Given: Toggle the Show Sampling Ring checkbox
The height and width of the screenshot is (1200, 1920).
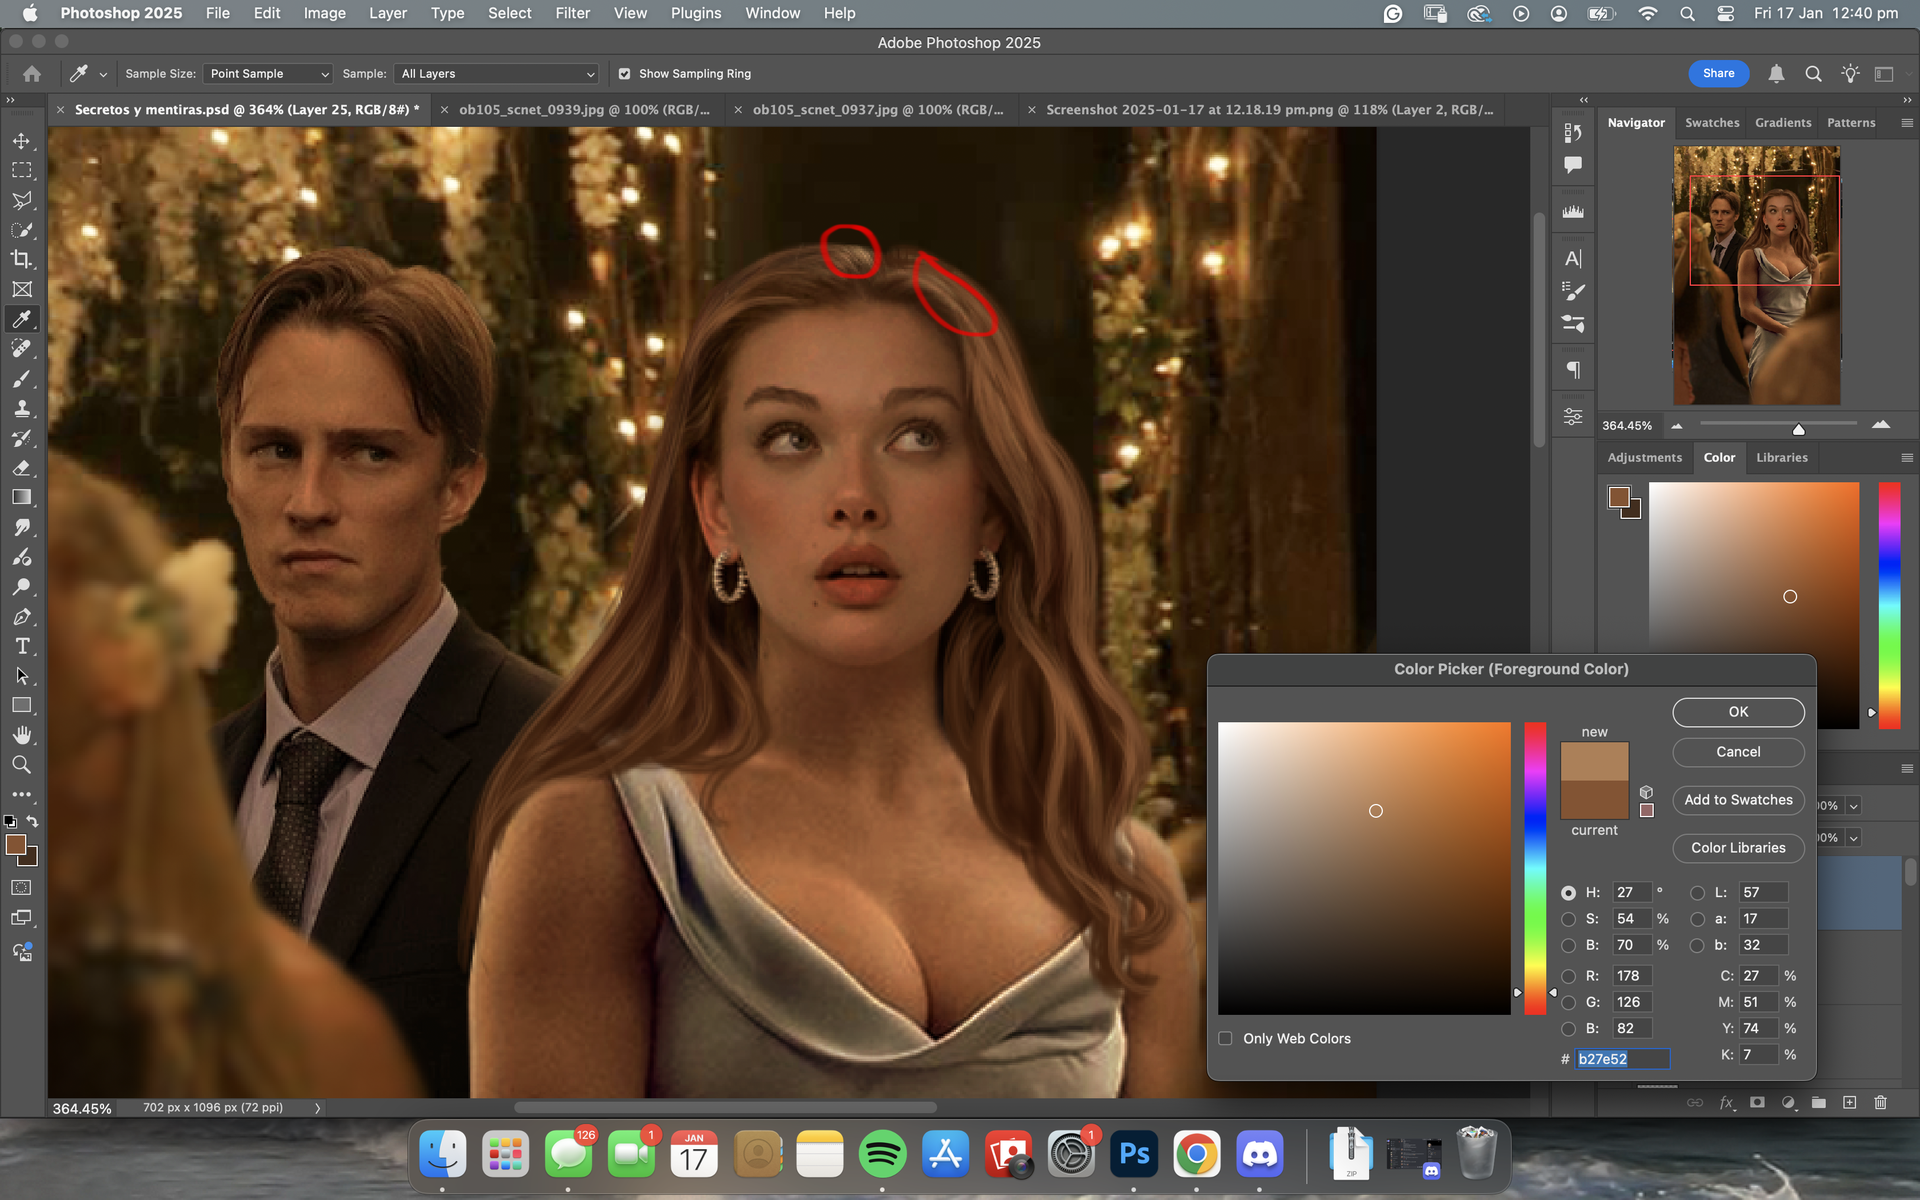Looking at the screenshot, I should point(625,74).
